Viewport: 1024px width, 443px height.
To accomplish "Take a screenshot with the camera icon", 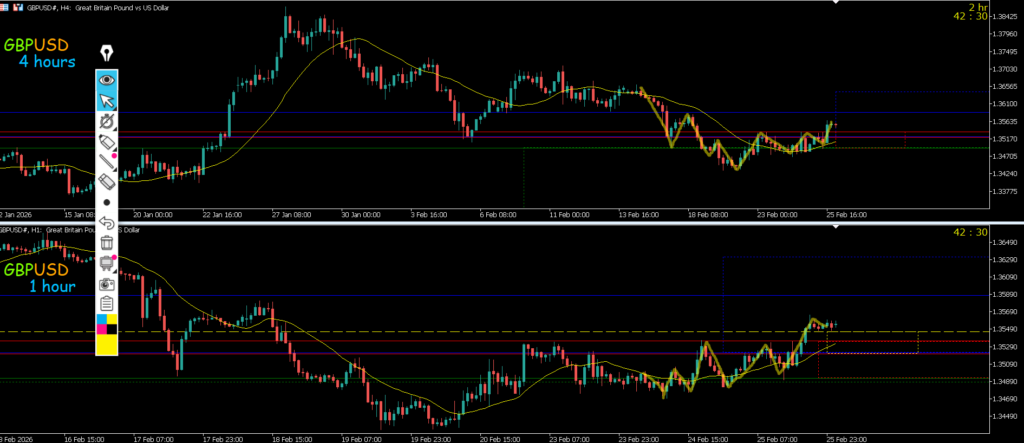I will pyautogui.click(x=107, y=284).
